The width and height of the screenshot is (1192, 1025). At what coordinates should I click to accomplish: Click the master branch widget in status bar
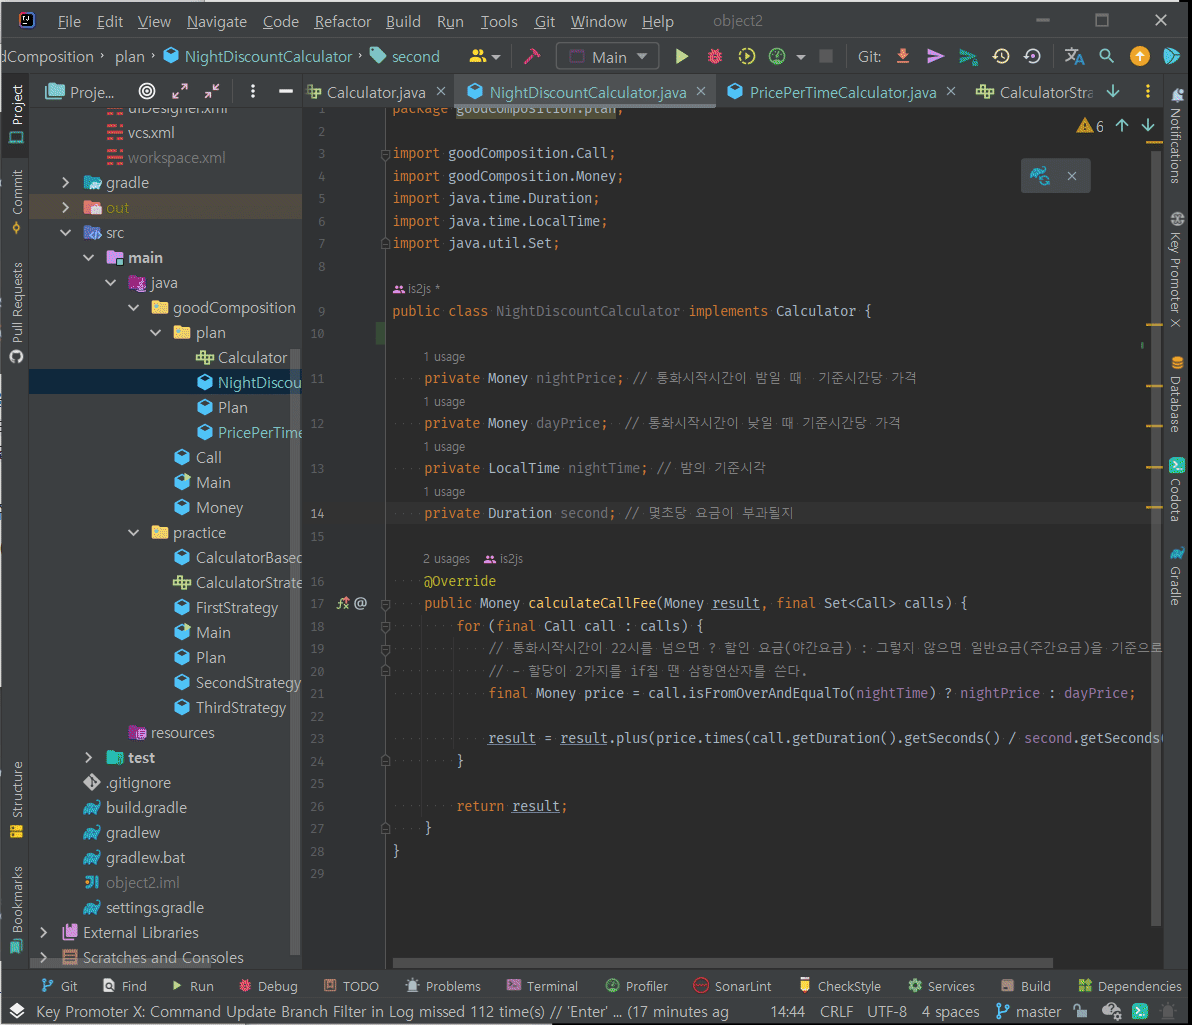[x=1028, y=1012]
